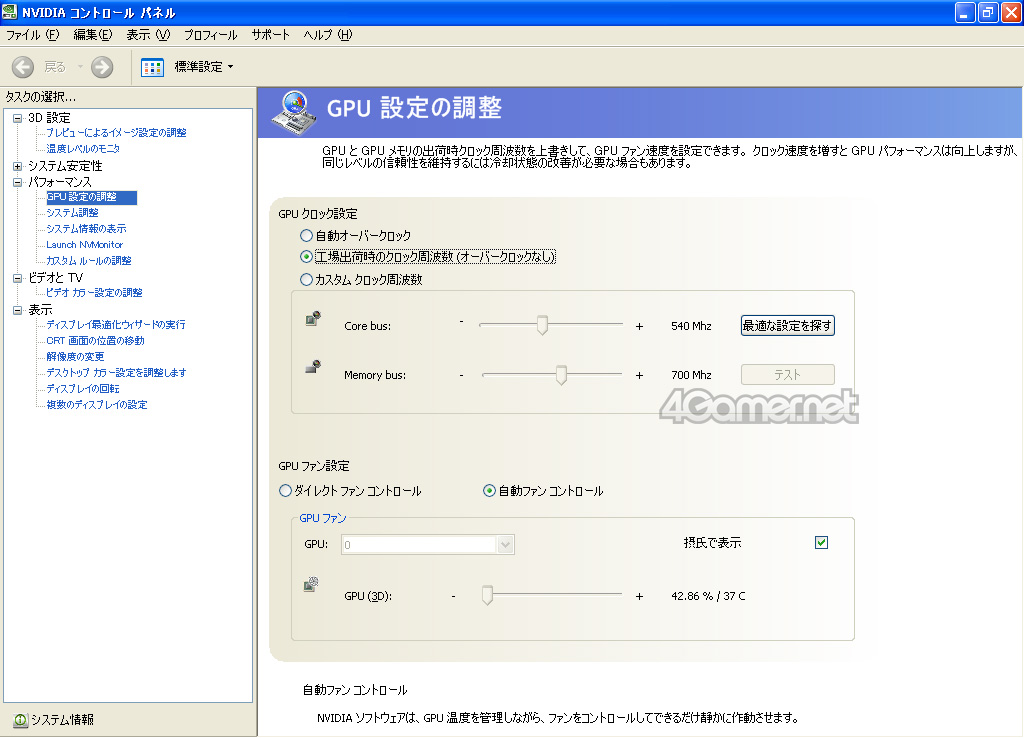Open the ヘルプ(H) menu
Screen dimensions: 1024x738
328,35
